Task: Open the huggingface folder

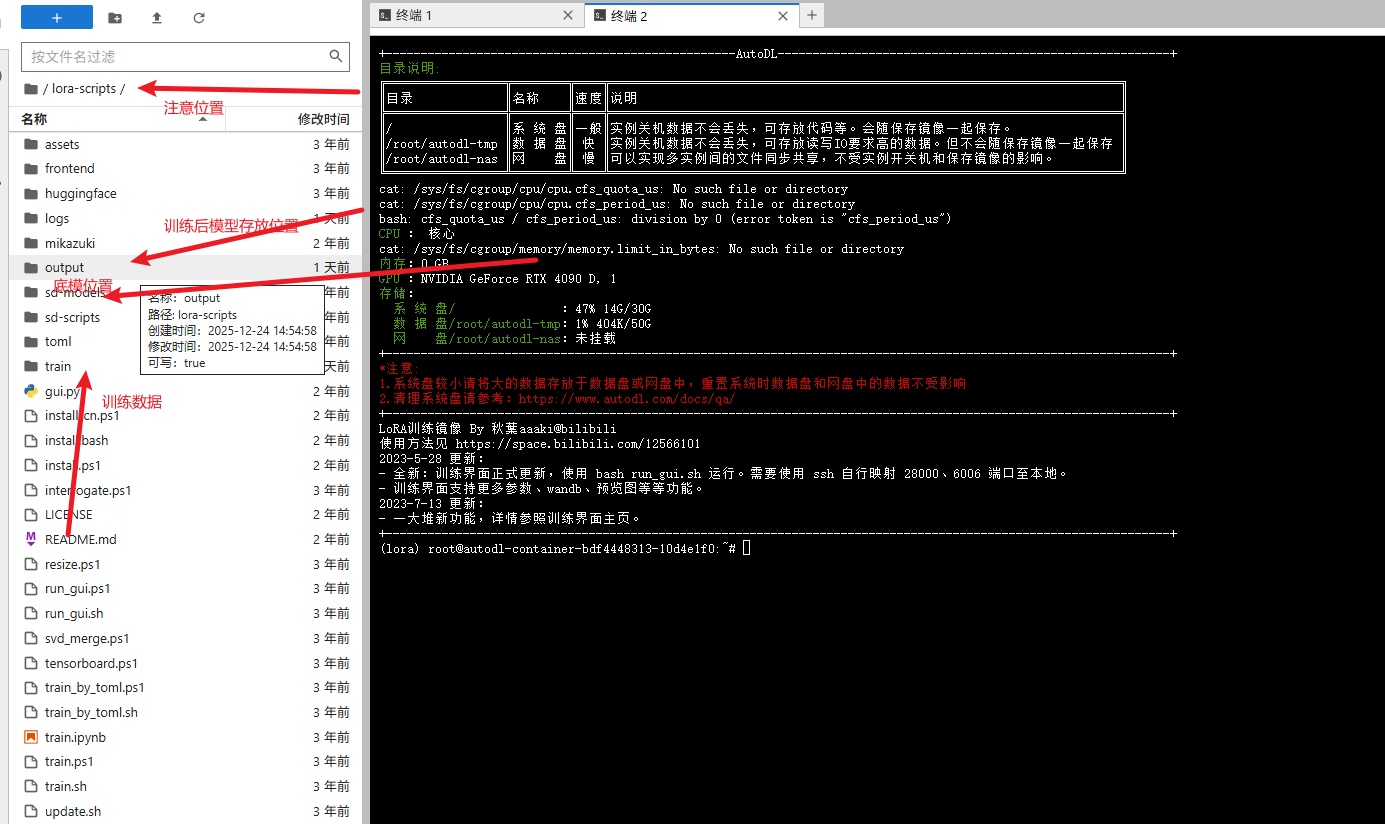Action: [80, 193]
